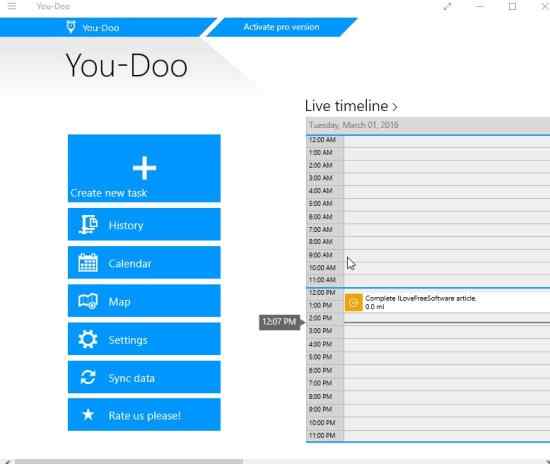Click the horizontal scrollbar thumb
550x464 pixels.
coord(128,461)
